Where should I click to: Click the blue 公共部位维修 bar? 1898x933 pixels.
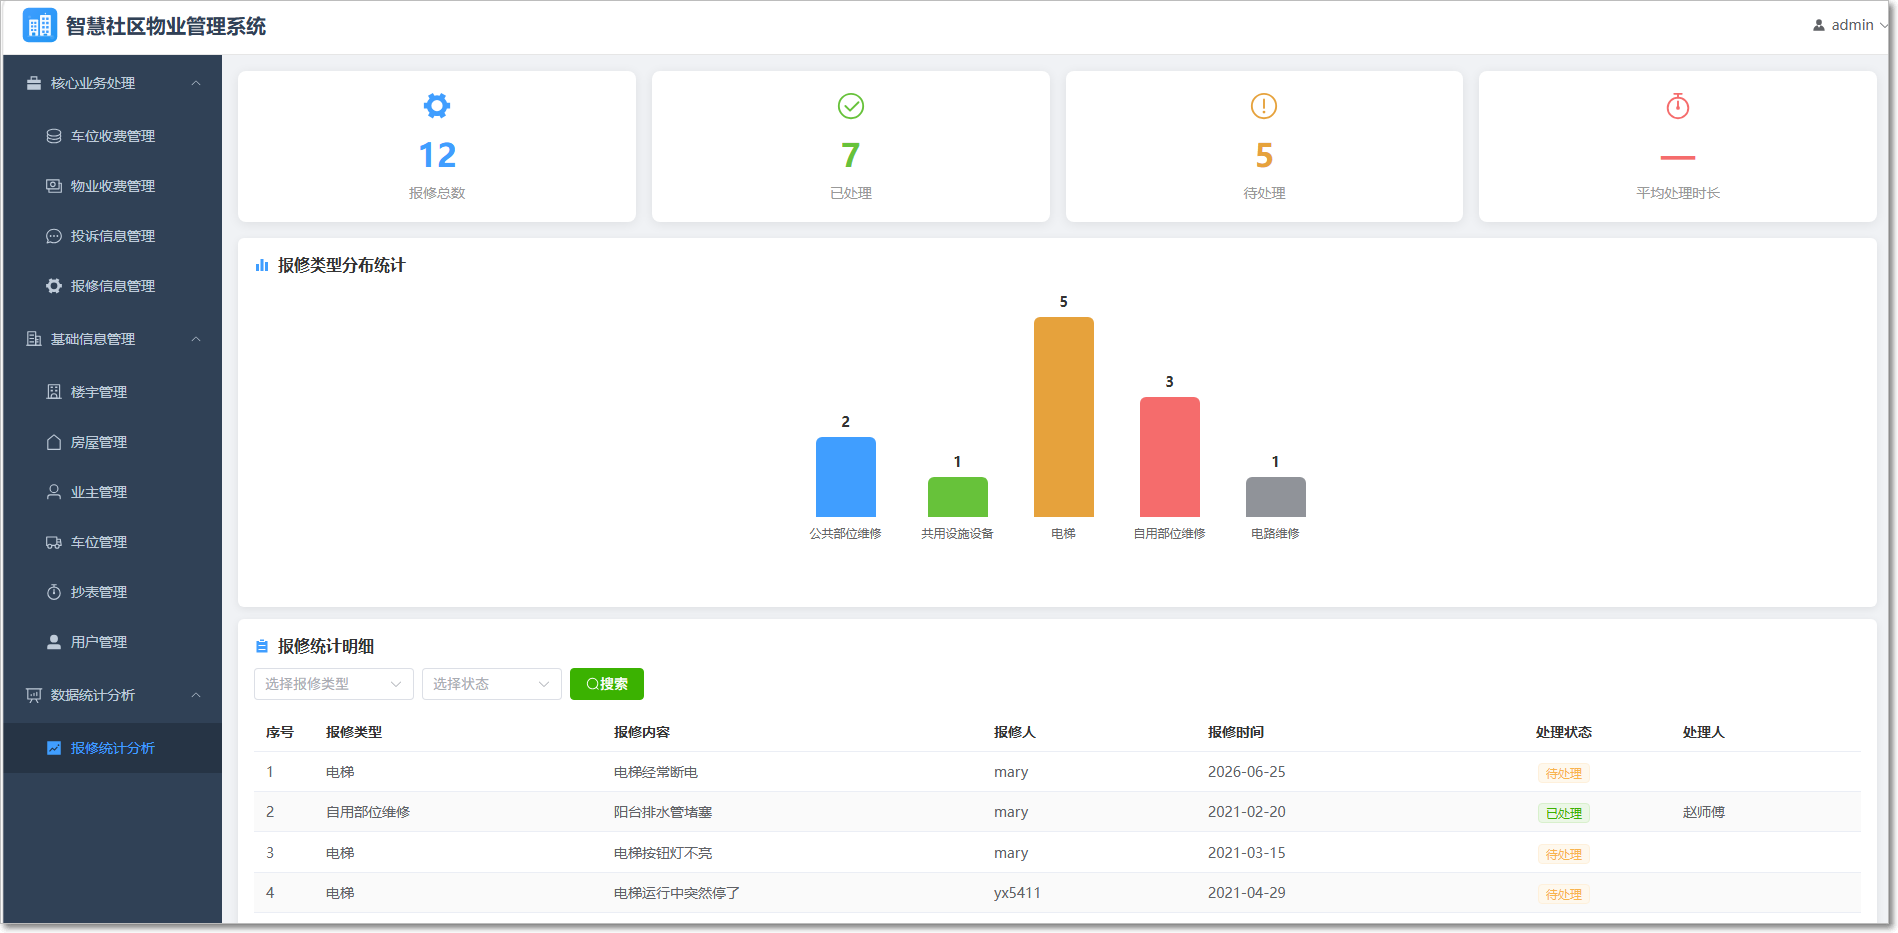click(846, 477)
